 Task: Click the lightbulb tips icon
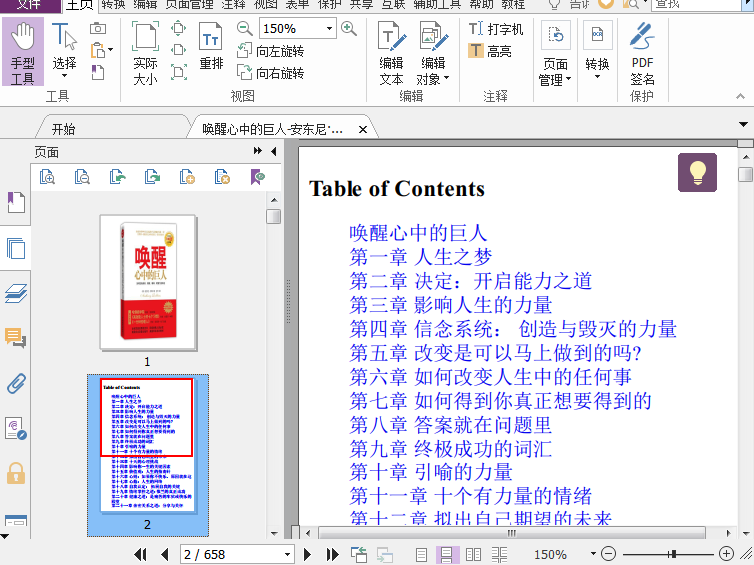697,172
